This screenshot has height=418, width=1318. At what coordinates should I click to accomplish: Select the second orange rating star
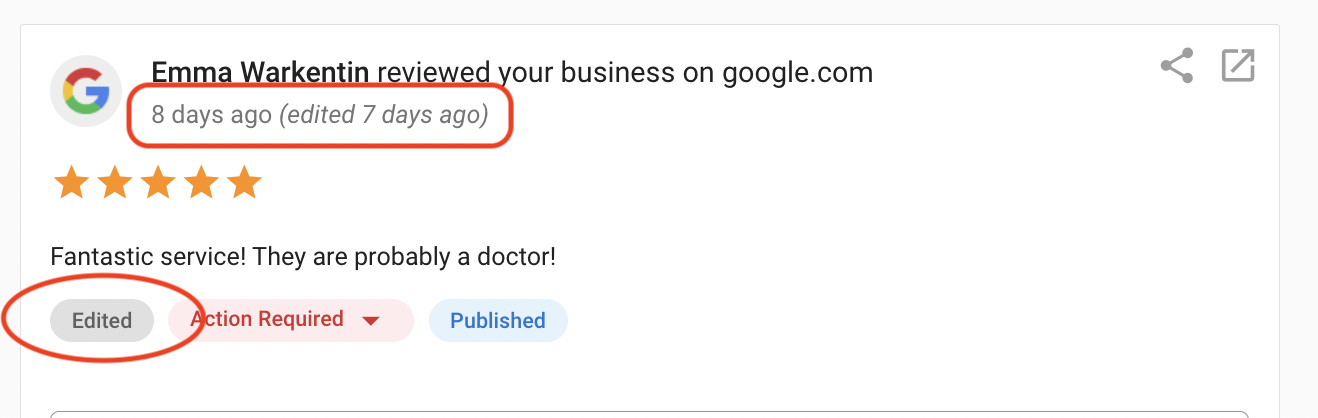point(114,183)
